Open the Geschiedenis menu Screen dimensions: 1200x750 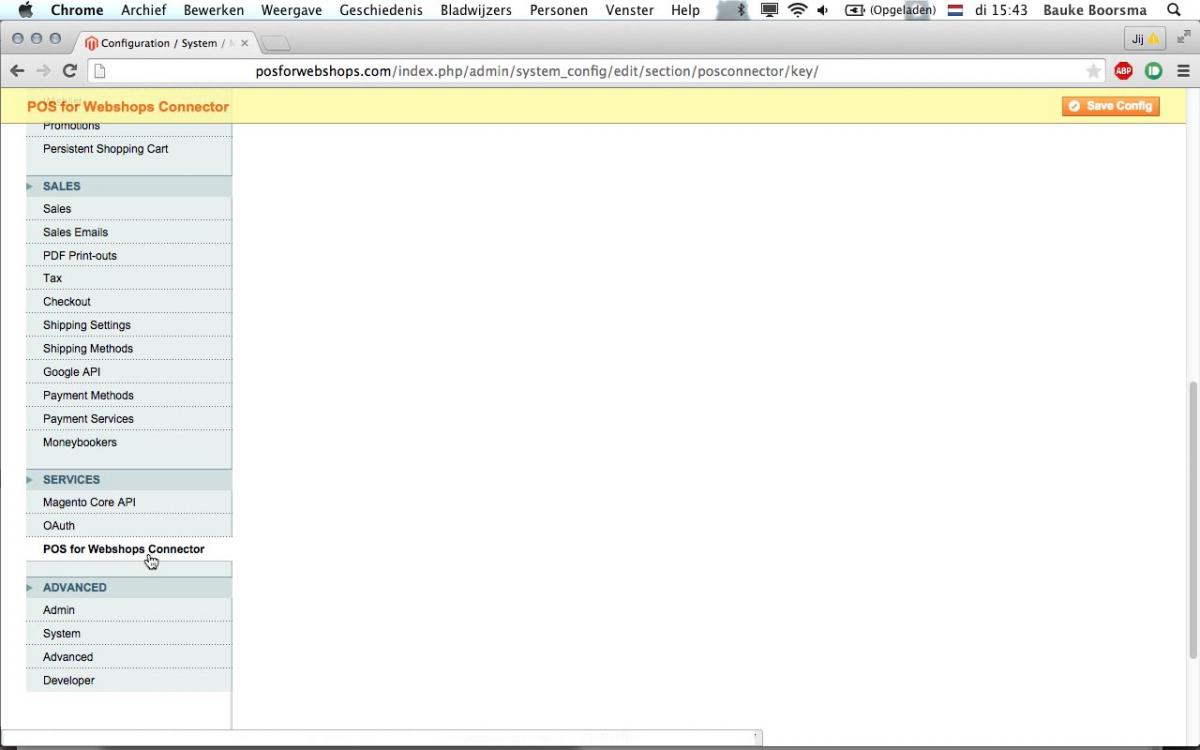(381, 10)
